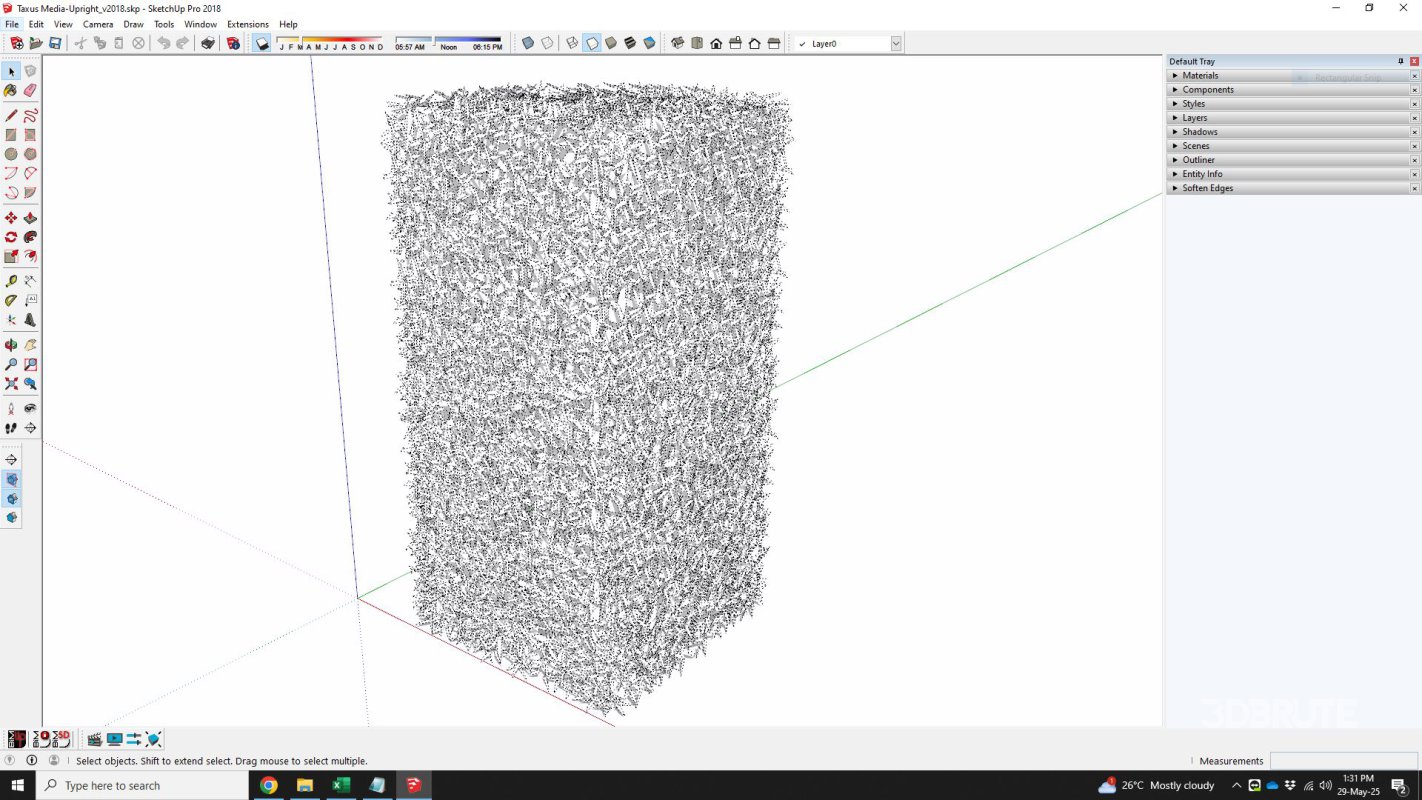Image resolution: width=1422 pixels, height=800 pixels.
Task: Uncheck the Layer0 visibility checkmark
Action: coord(801,43)
